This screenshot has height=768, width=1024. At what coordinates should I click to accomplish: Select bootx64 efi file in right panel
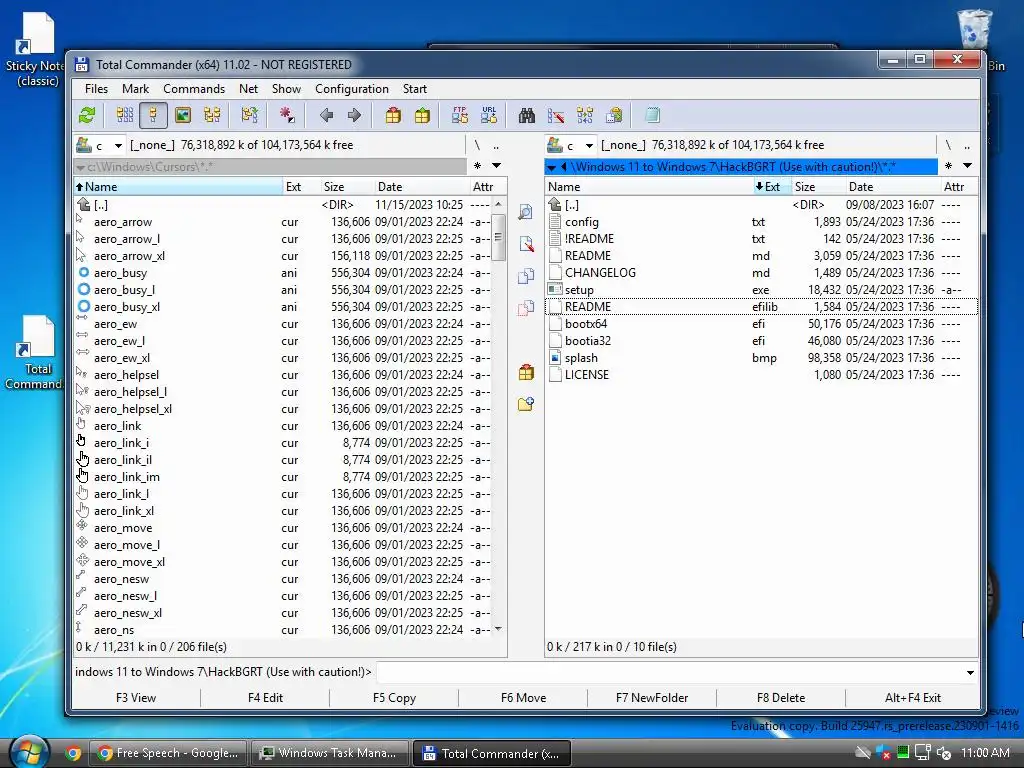(x=761, y=324)
